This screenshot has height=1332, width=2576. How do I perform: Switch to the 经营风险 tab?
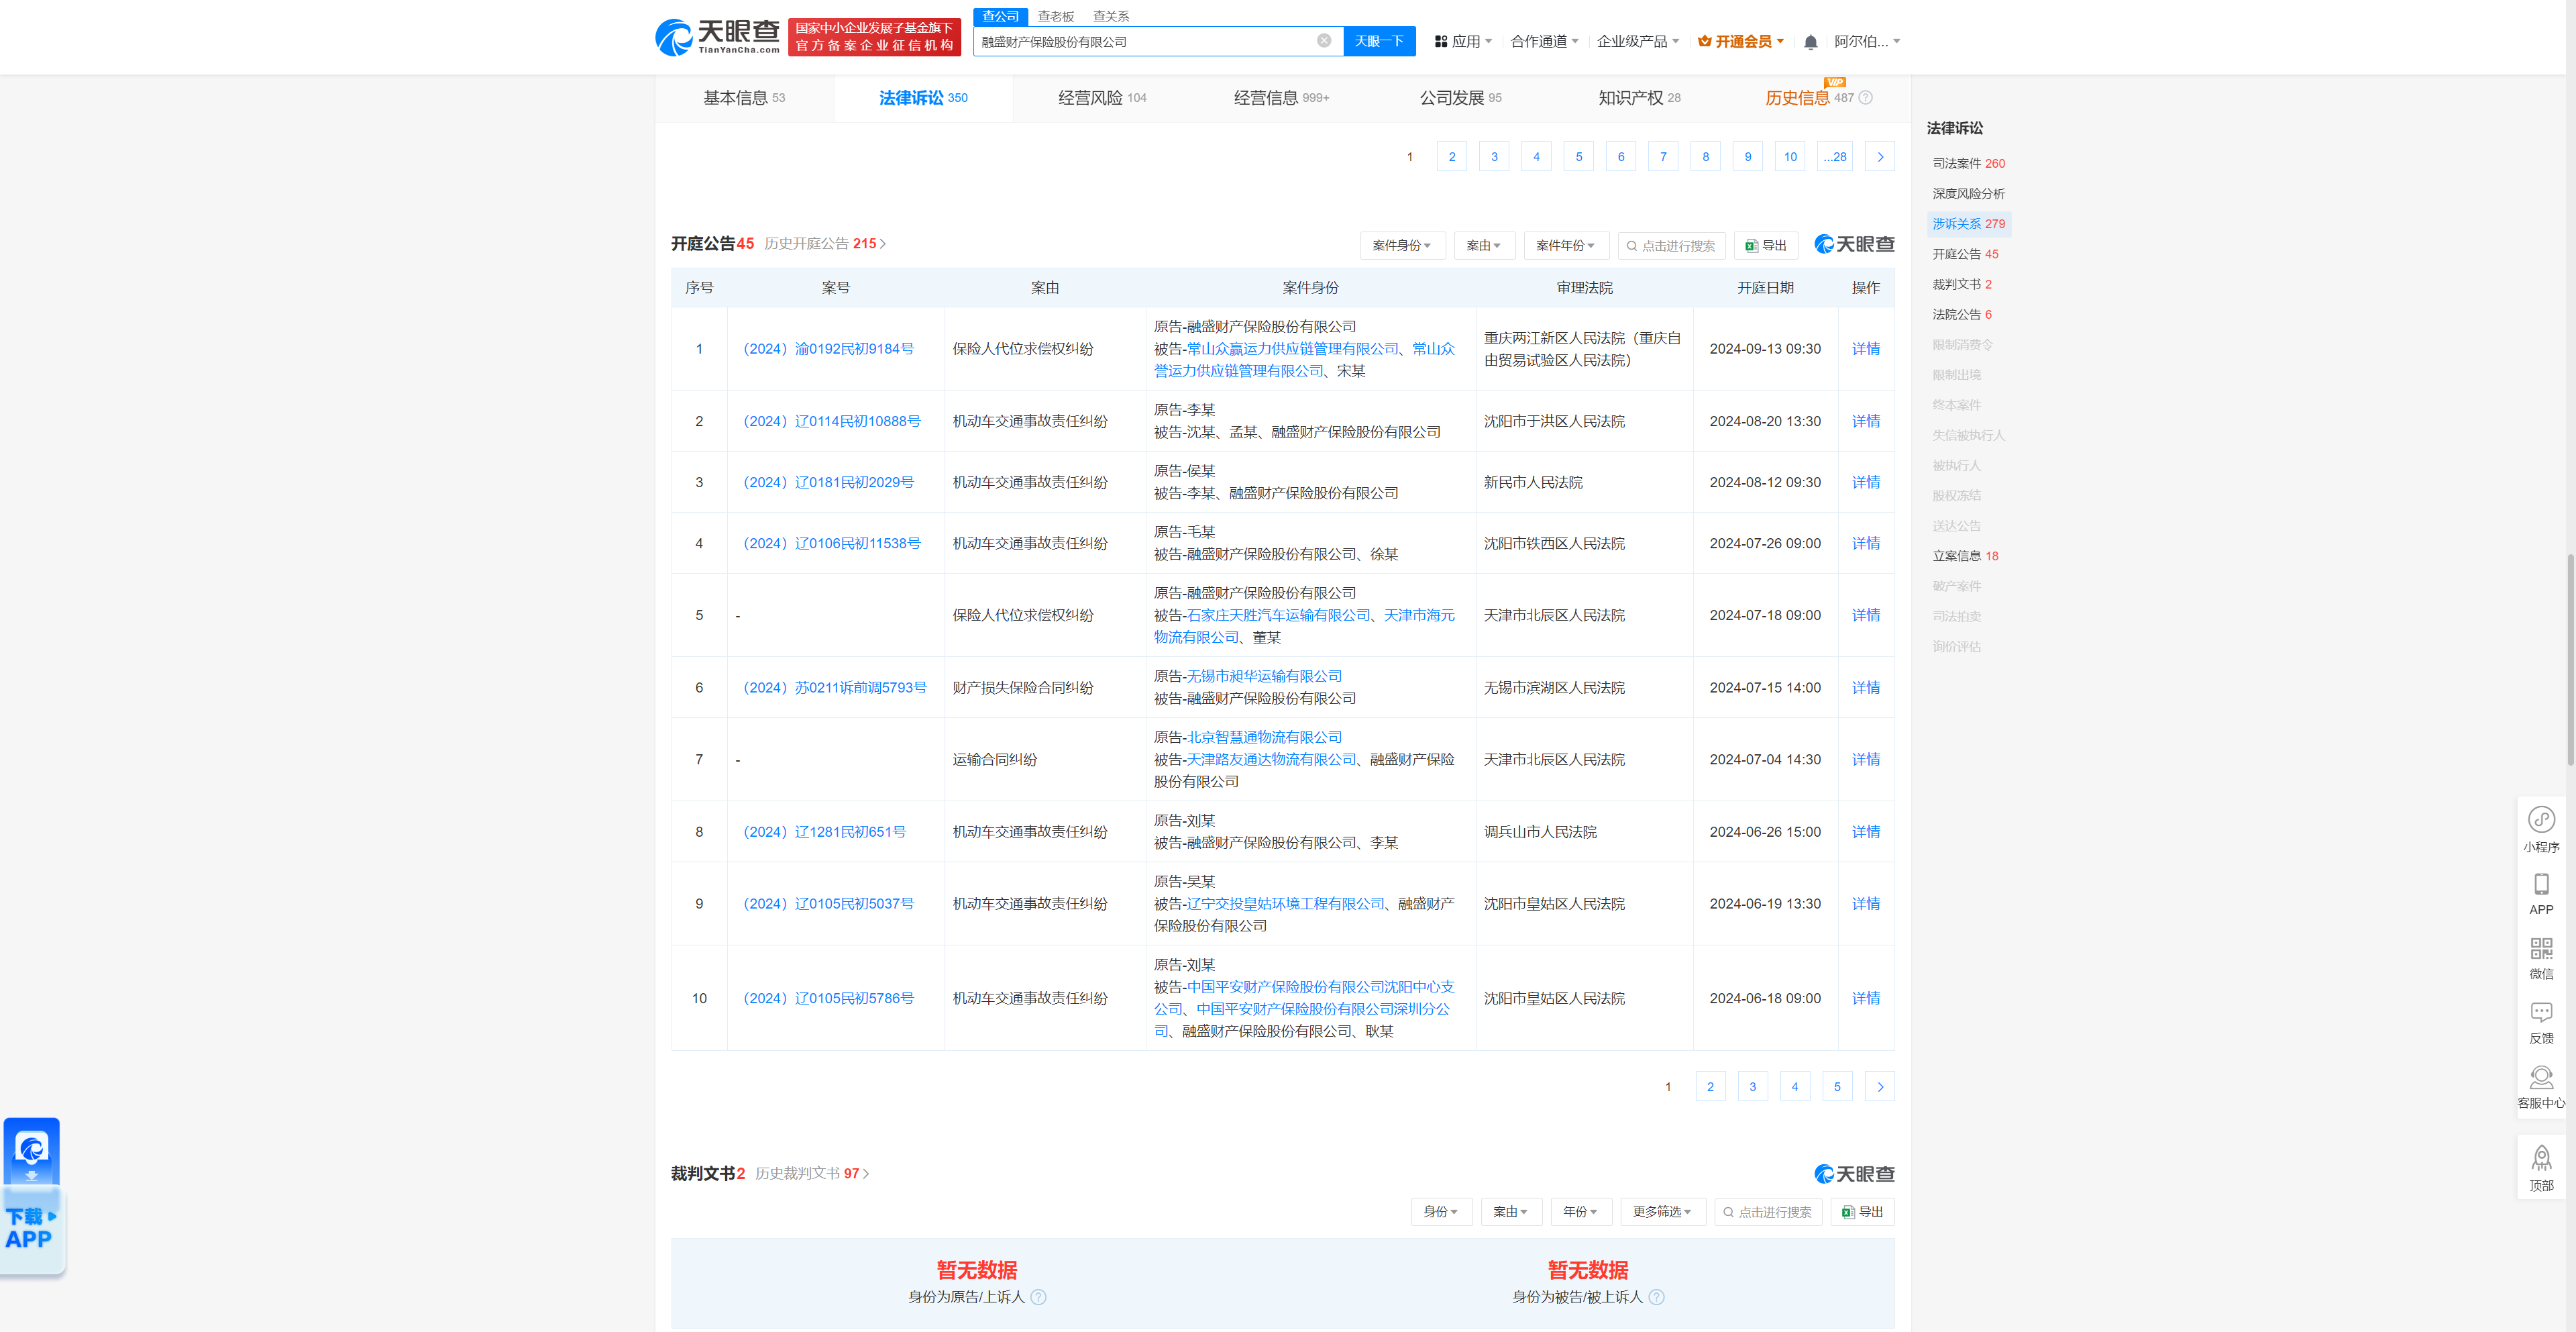coord(1102,98)
